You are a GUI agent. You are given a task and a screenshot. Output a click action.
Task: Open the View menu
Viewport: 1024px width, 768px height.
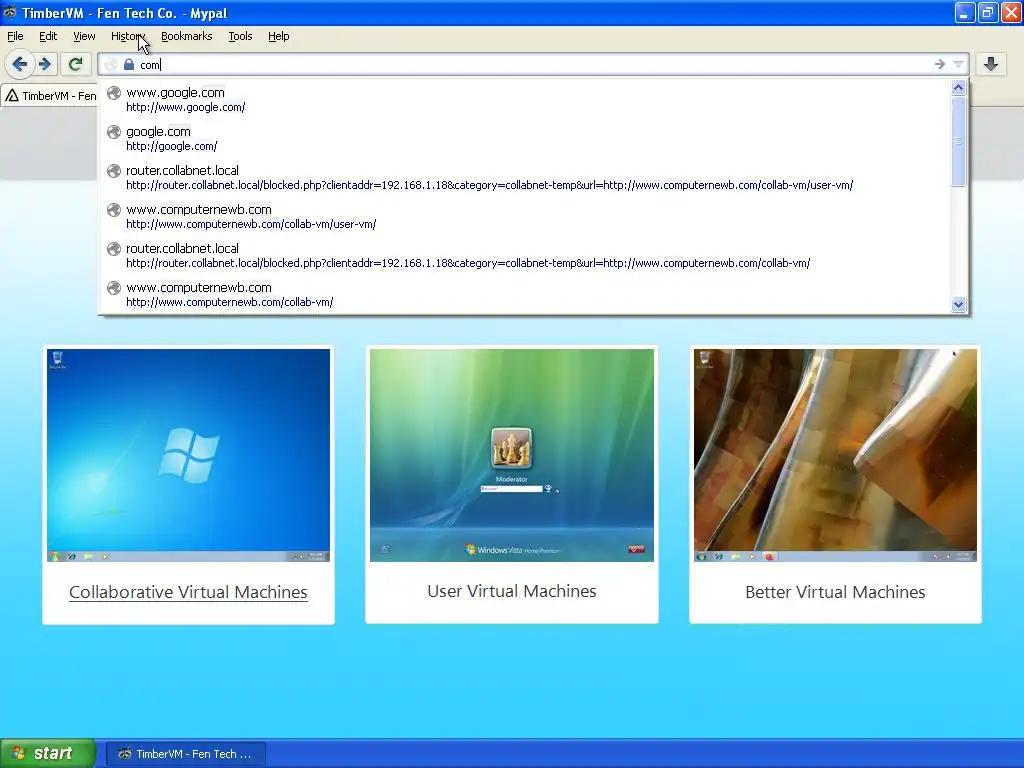point(84,36)
